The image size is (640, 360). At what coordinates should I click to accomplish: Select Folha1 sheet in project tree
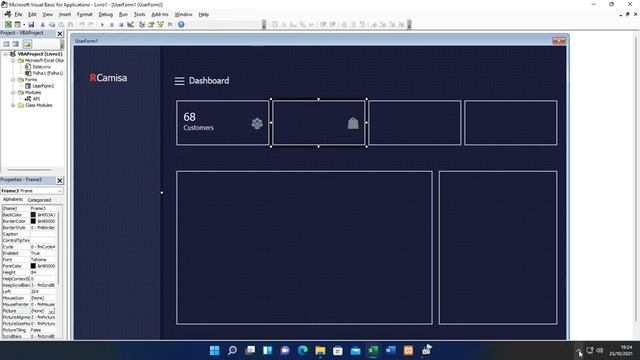[x=48, y=73]
